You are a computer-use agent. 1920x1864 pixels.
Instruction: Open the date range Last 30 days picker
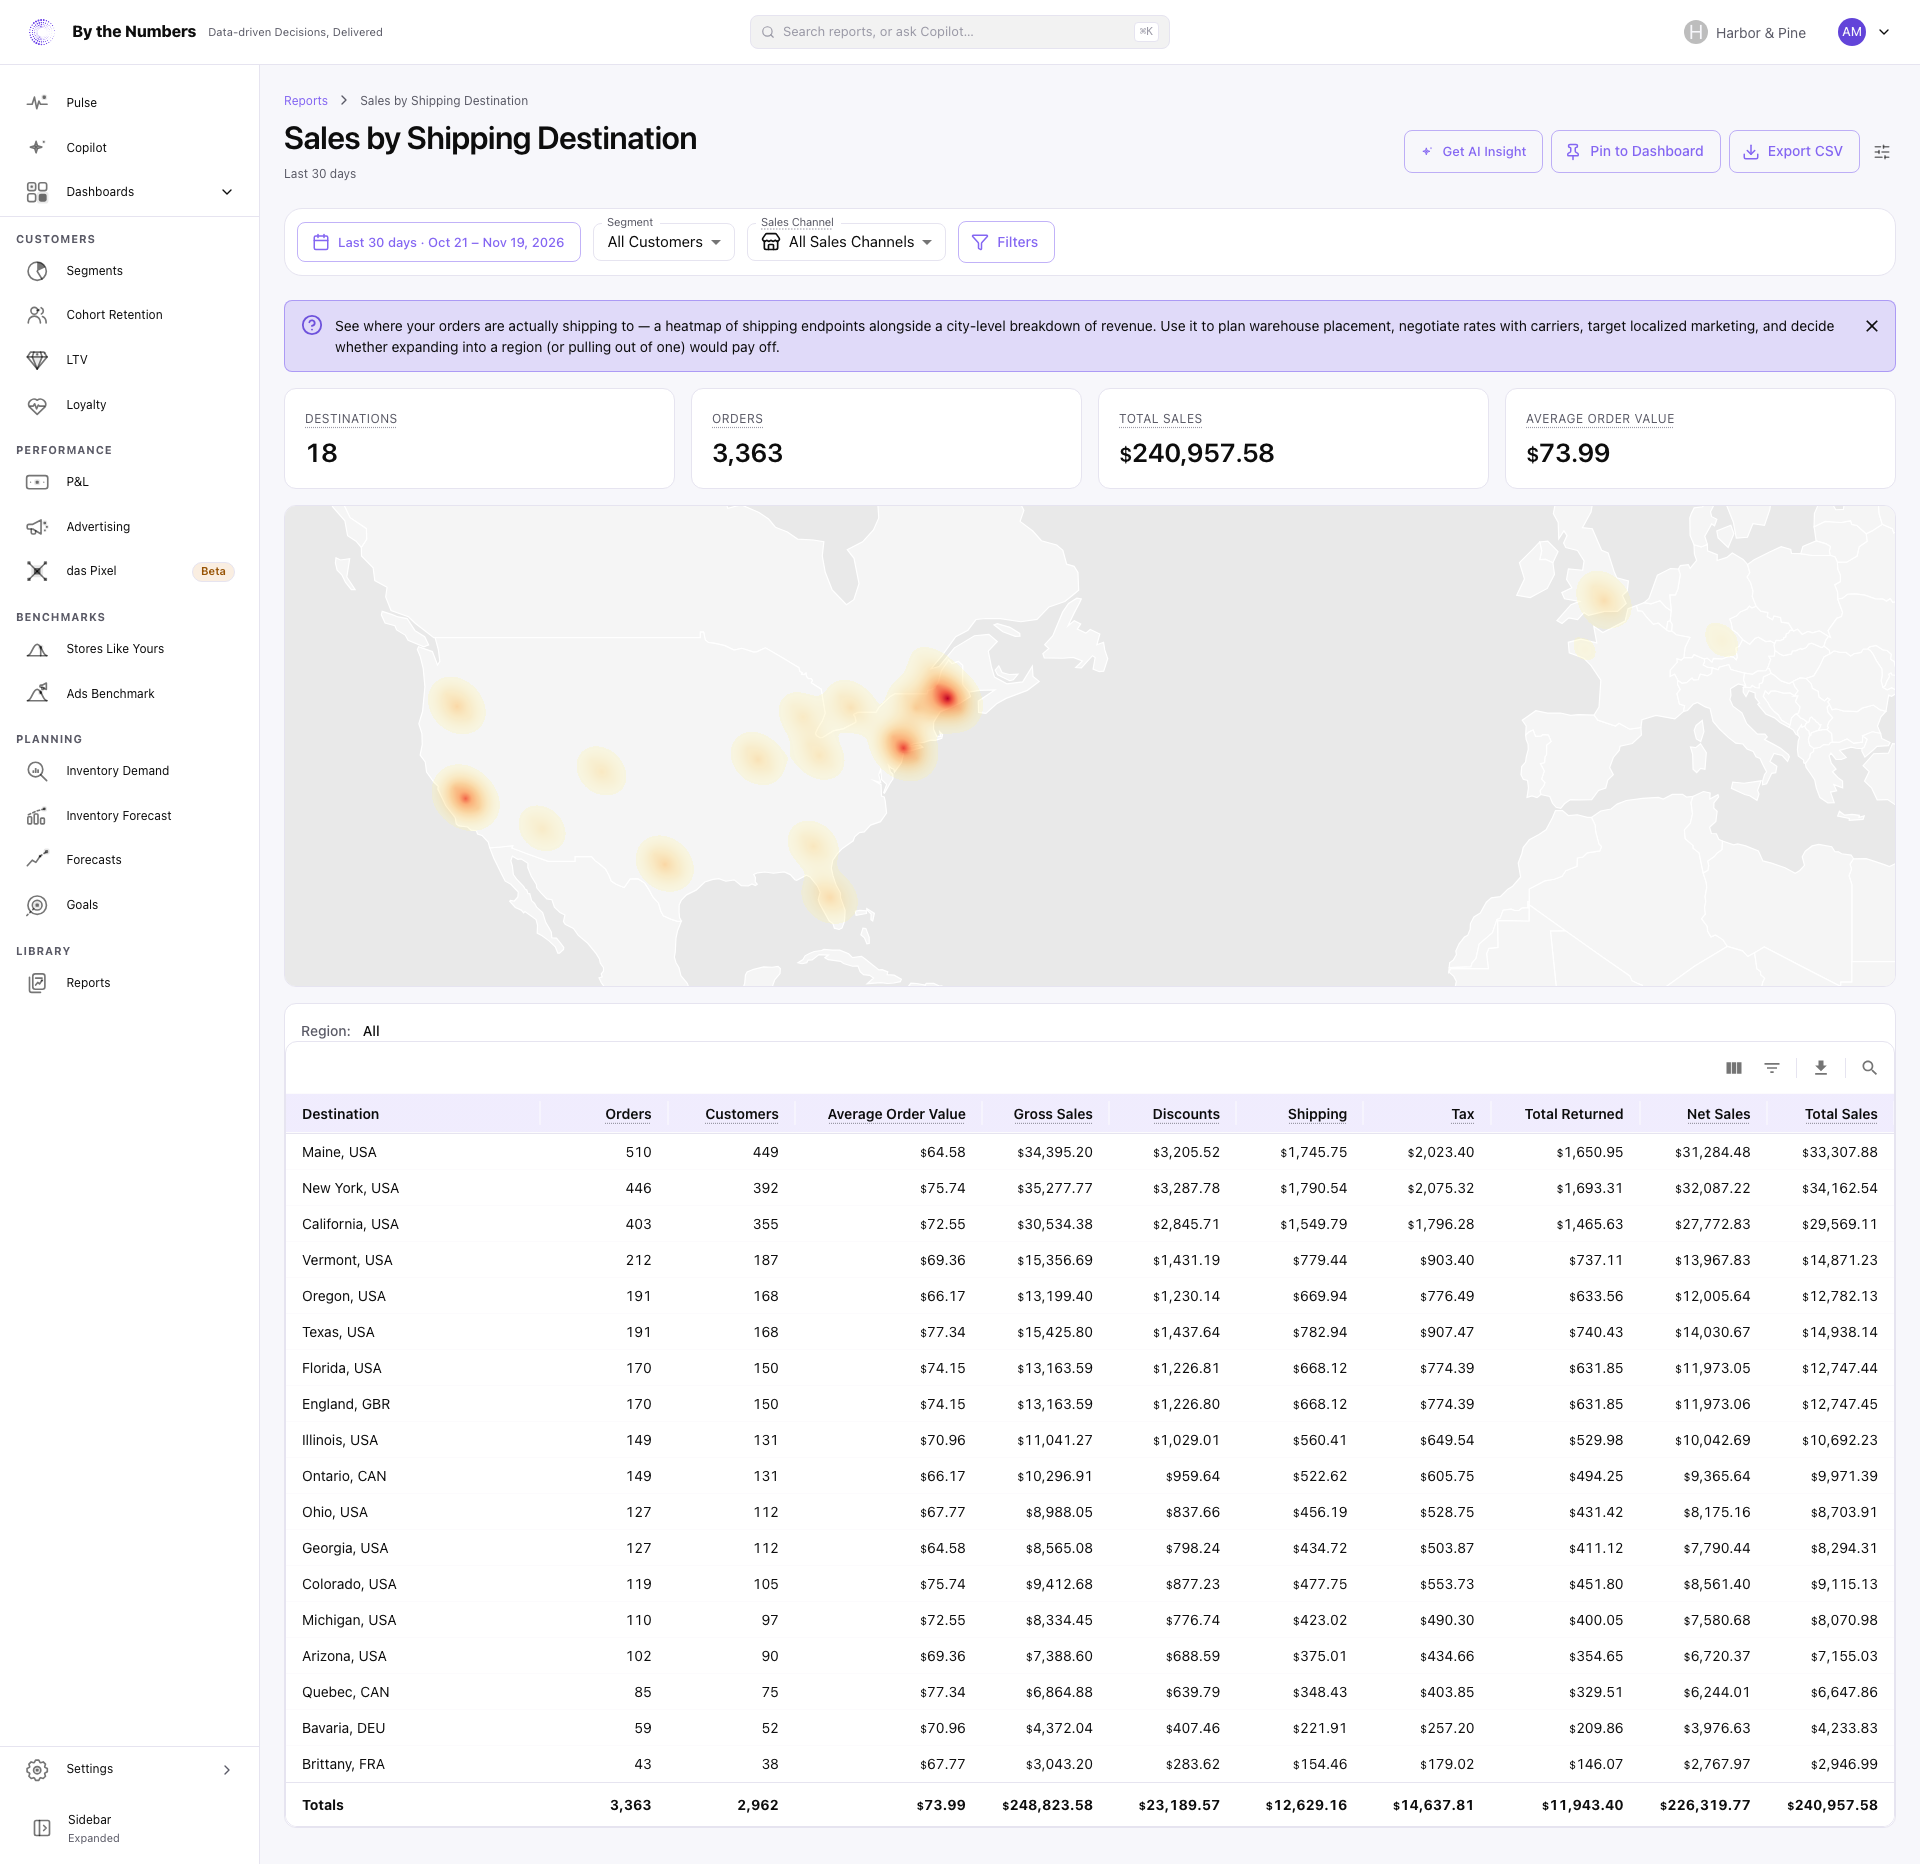tap(439, 242)
